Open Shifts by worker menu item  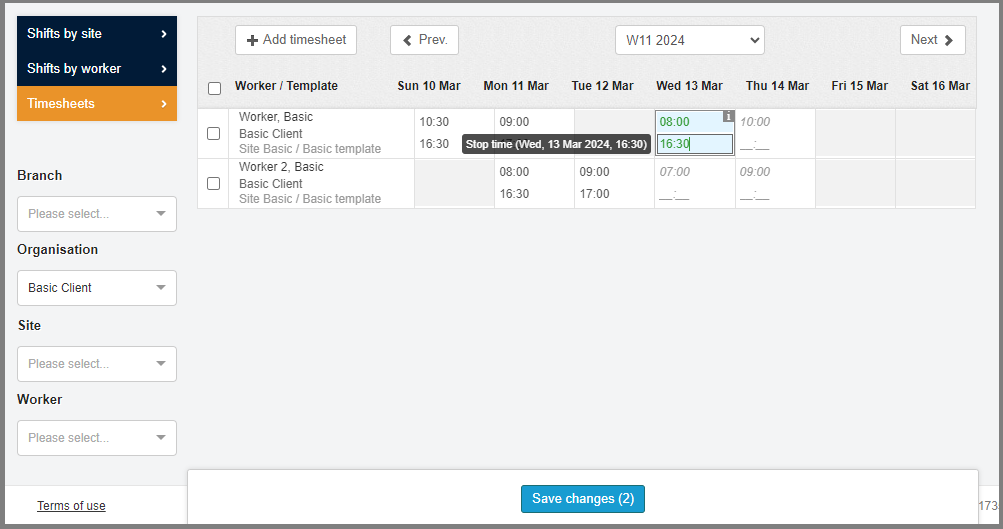(x=97, y=69)
